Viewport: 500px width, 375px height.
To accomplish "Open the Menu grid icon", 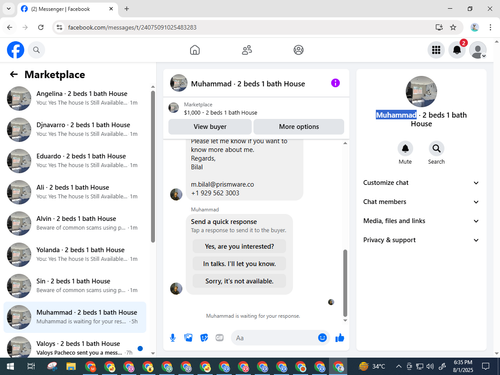I will [436, 50].
